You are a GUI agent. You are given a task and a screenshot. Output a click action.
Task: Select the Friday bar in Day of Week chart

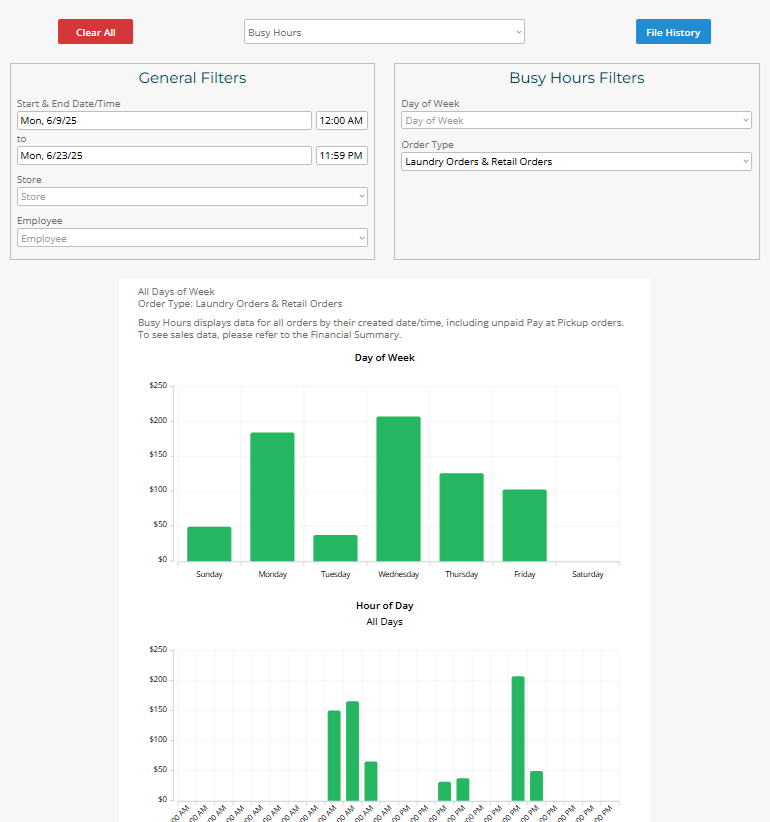point(525,525)
